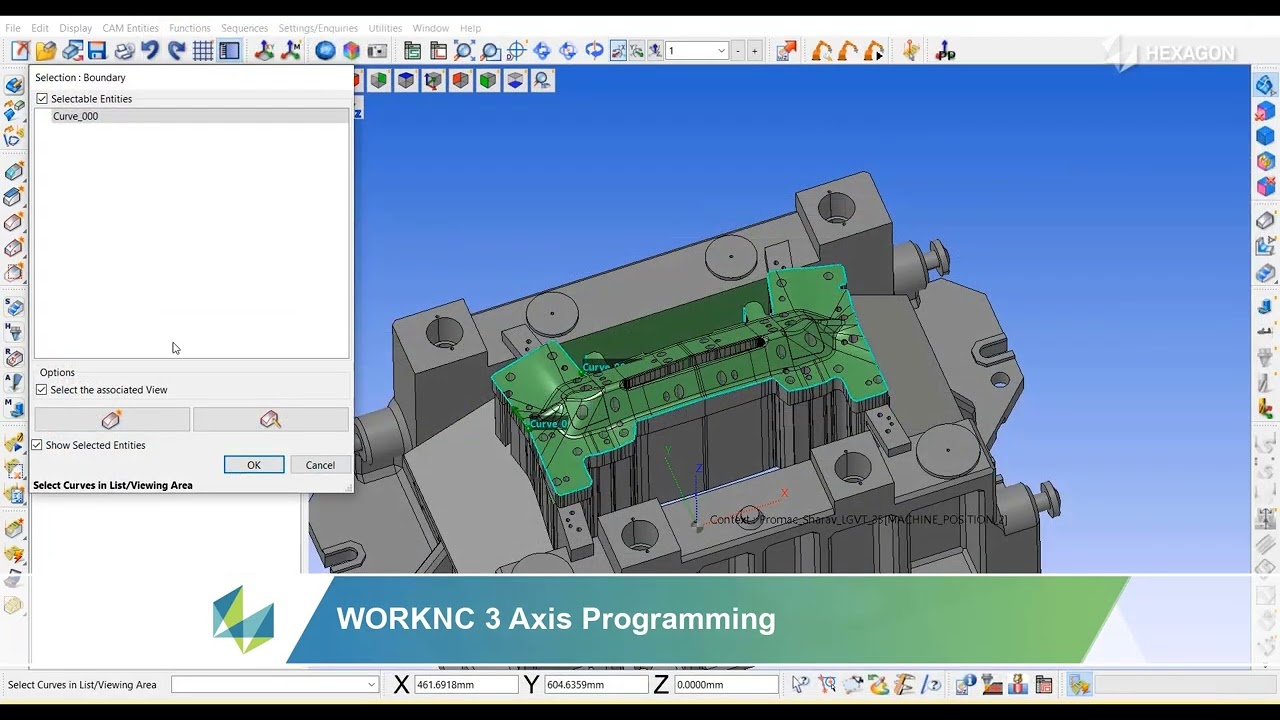
Task: Click the zoom fit magnifier icon
Action: 464,51
